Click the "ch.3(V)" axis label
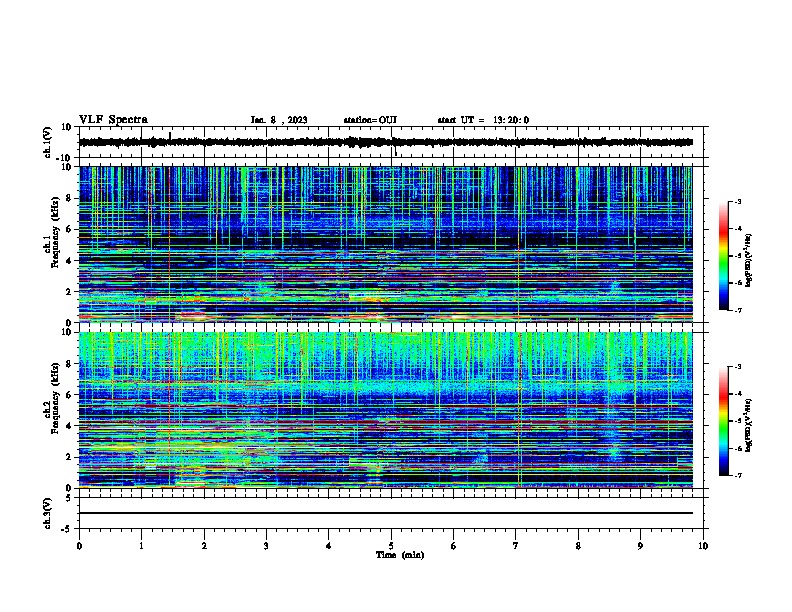The width and height of the screenshot is (792, 612). point(48,514)
